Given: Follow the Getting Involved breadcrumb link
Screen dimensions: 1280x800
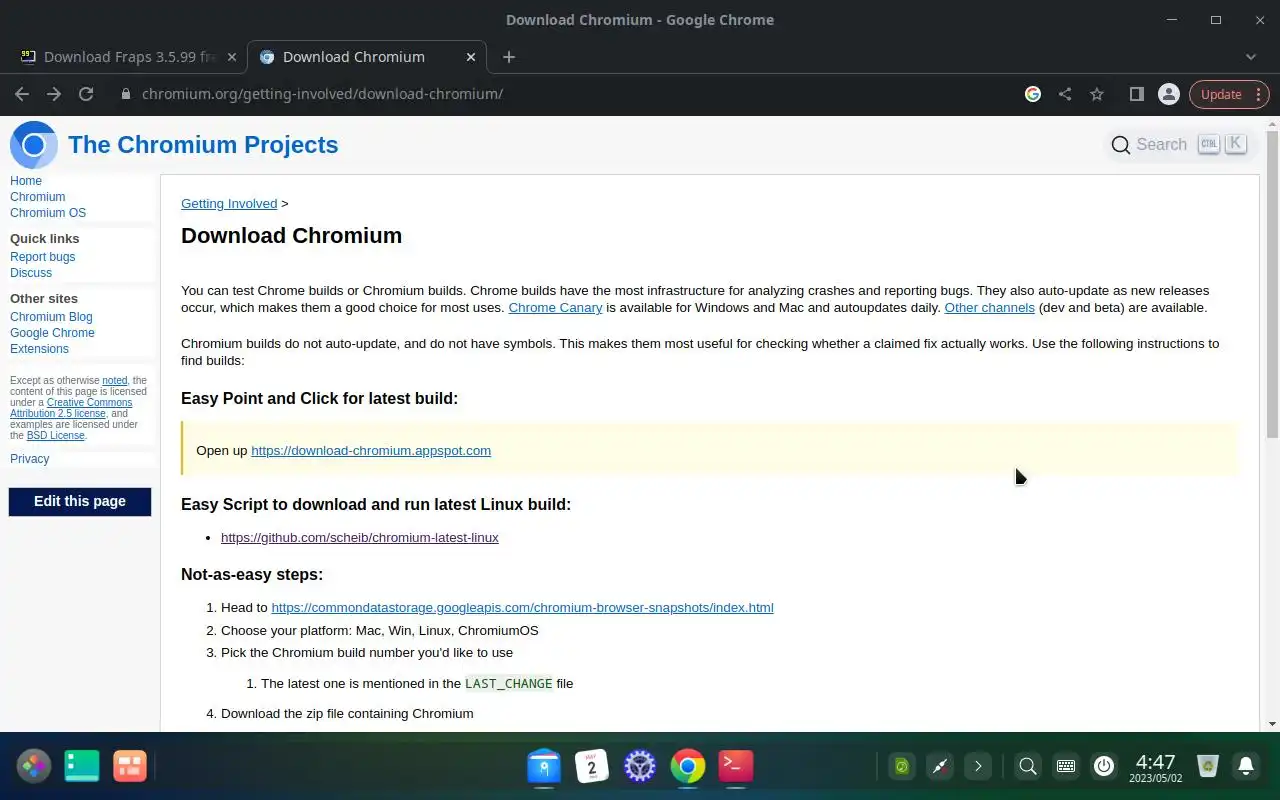Looking at the screenshot, I should (x=229, y=203).
